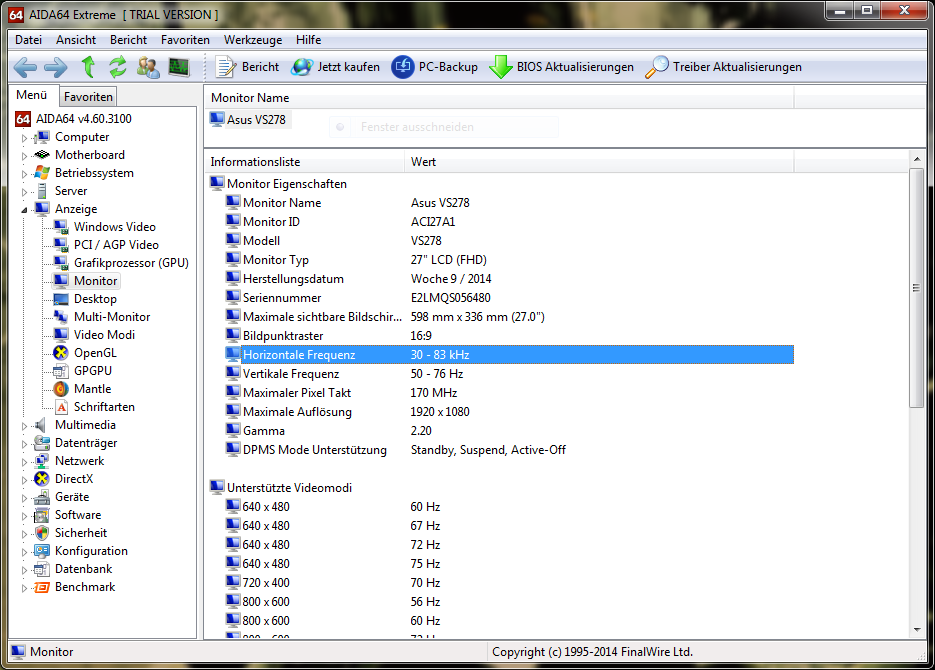Click the Schriftarten font icon
This screenshot has height=670, width=935.
pos(61,407)
